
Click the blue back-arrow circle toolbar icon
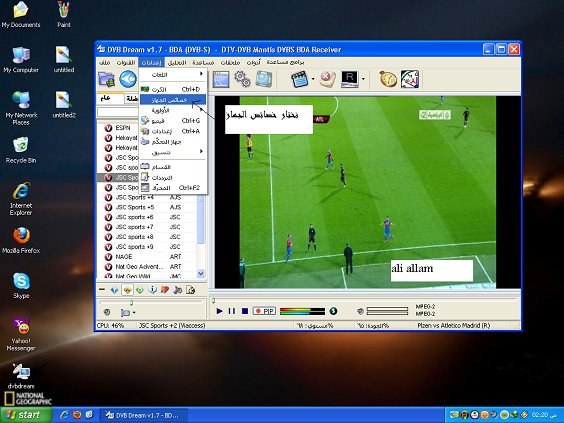click(x=128, y=79)
